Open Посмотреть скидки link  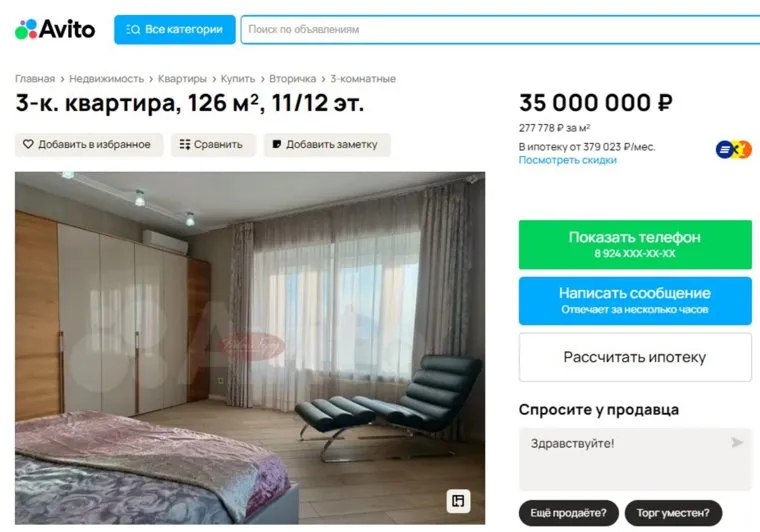pyautogui.click(x=568, y=160)
